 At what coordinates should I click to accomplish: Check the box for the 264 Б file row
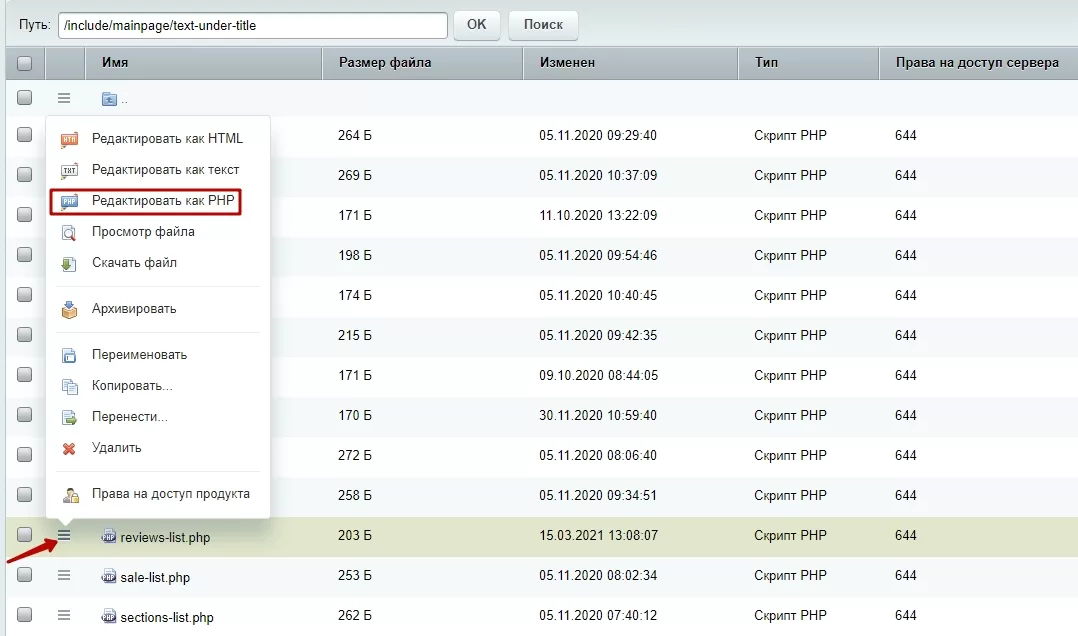25,135
